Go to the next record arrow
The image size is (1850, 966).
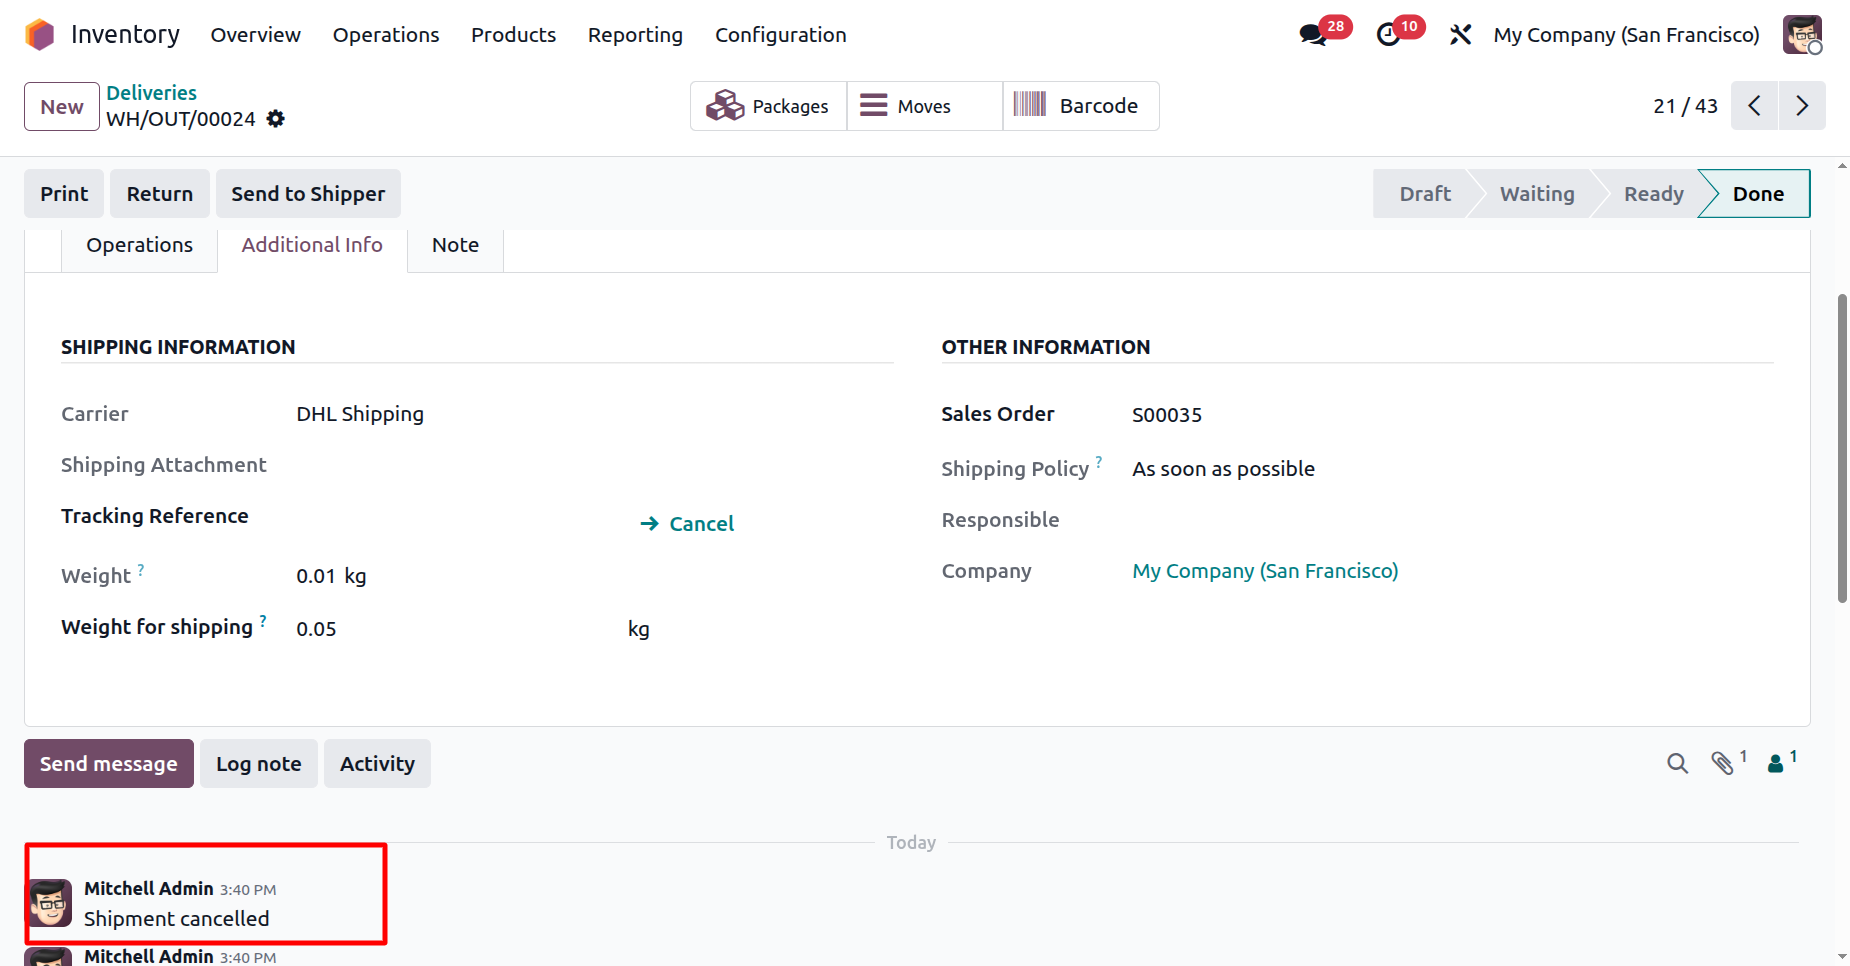point(1801,106)
